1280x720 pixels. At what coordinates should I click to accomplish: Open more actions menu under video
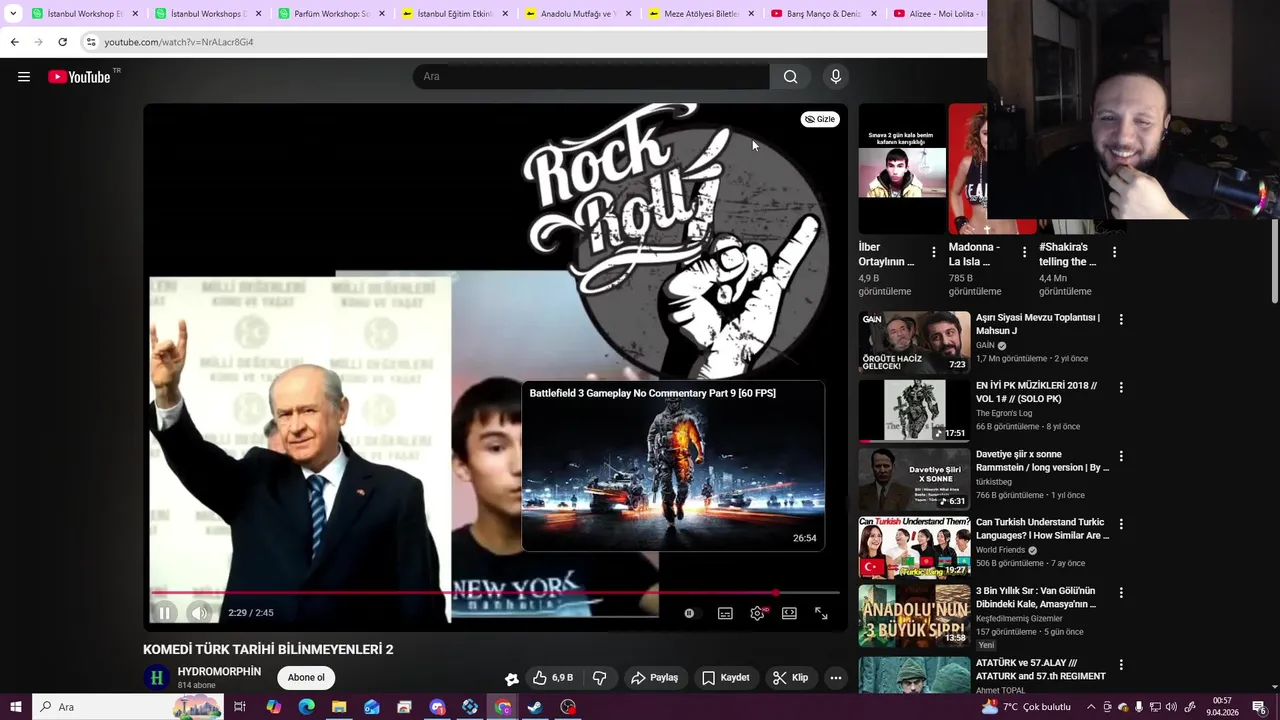coord(836,678)
